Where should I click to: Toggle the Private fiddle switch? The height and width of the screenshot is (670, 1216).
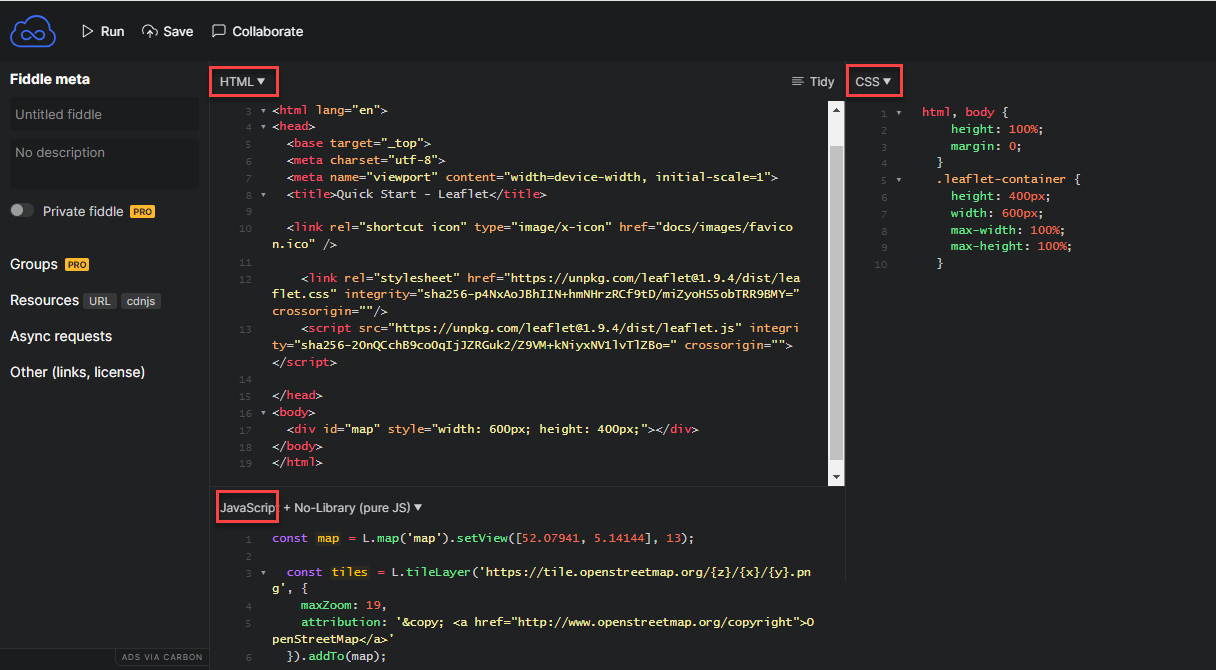[x=22, y=211]
